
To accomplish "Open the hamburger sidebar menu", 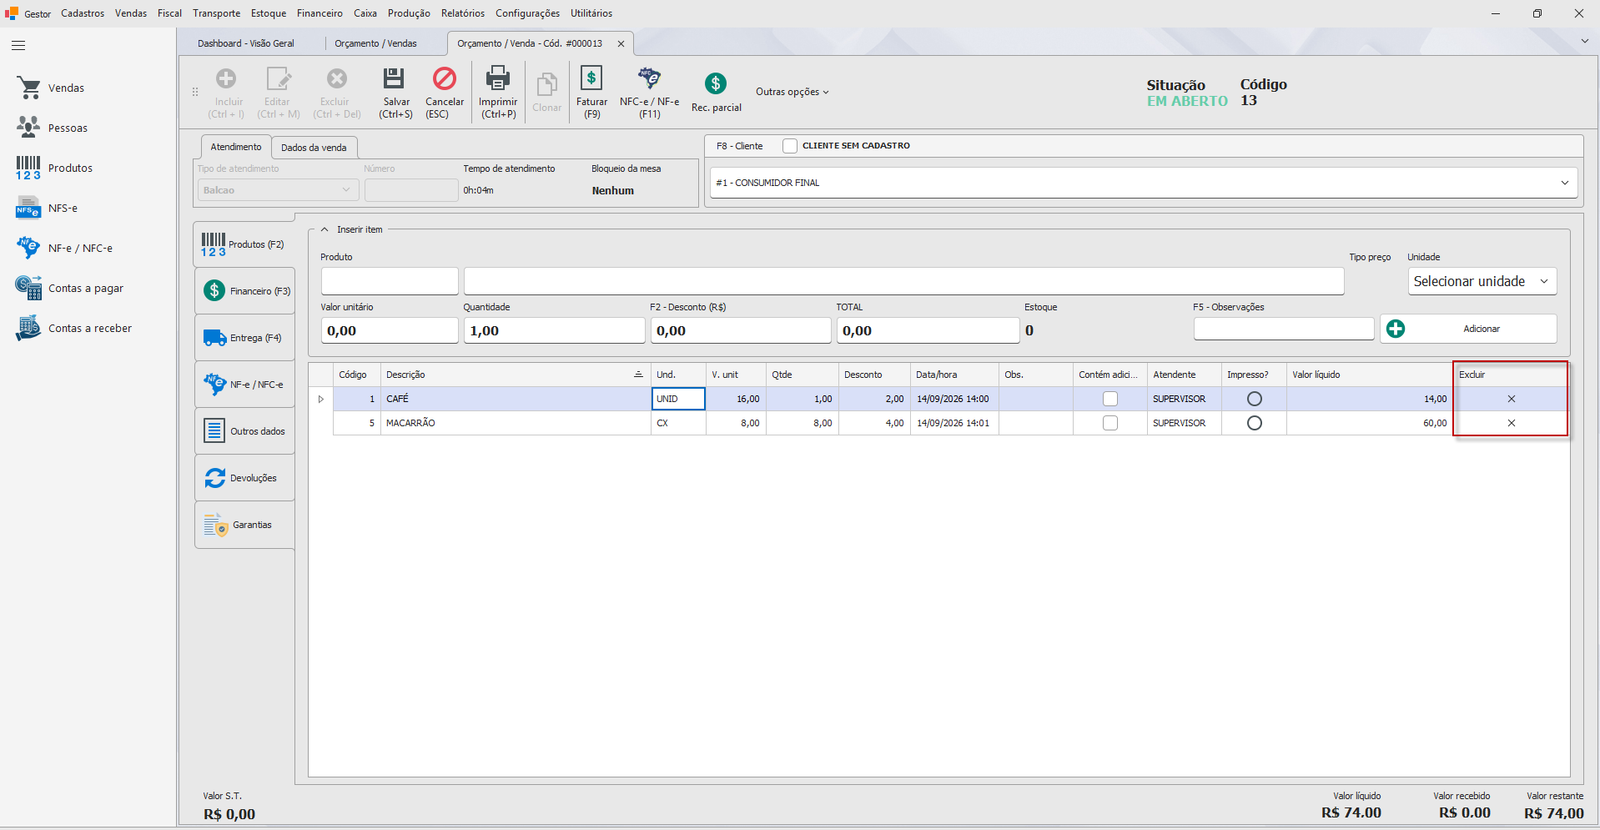I will tap(18, 46).
